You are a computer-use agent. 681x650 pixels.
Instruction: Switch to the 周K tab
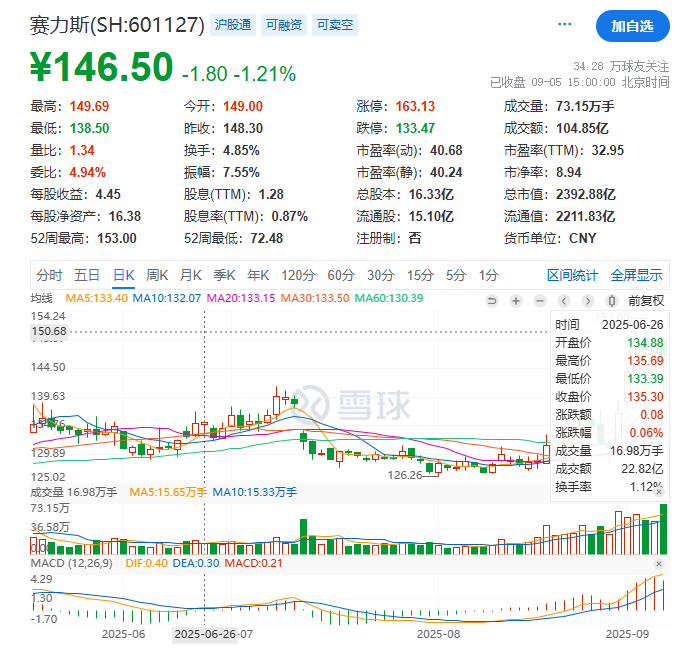click(x=157, y=275)
